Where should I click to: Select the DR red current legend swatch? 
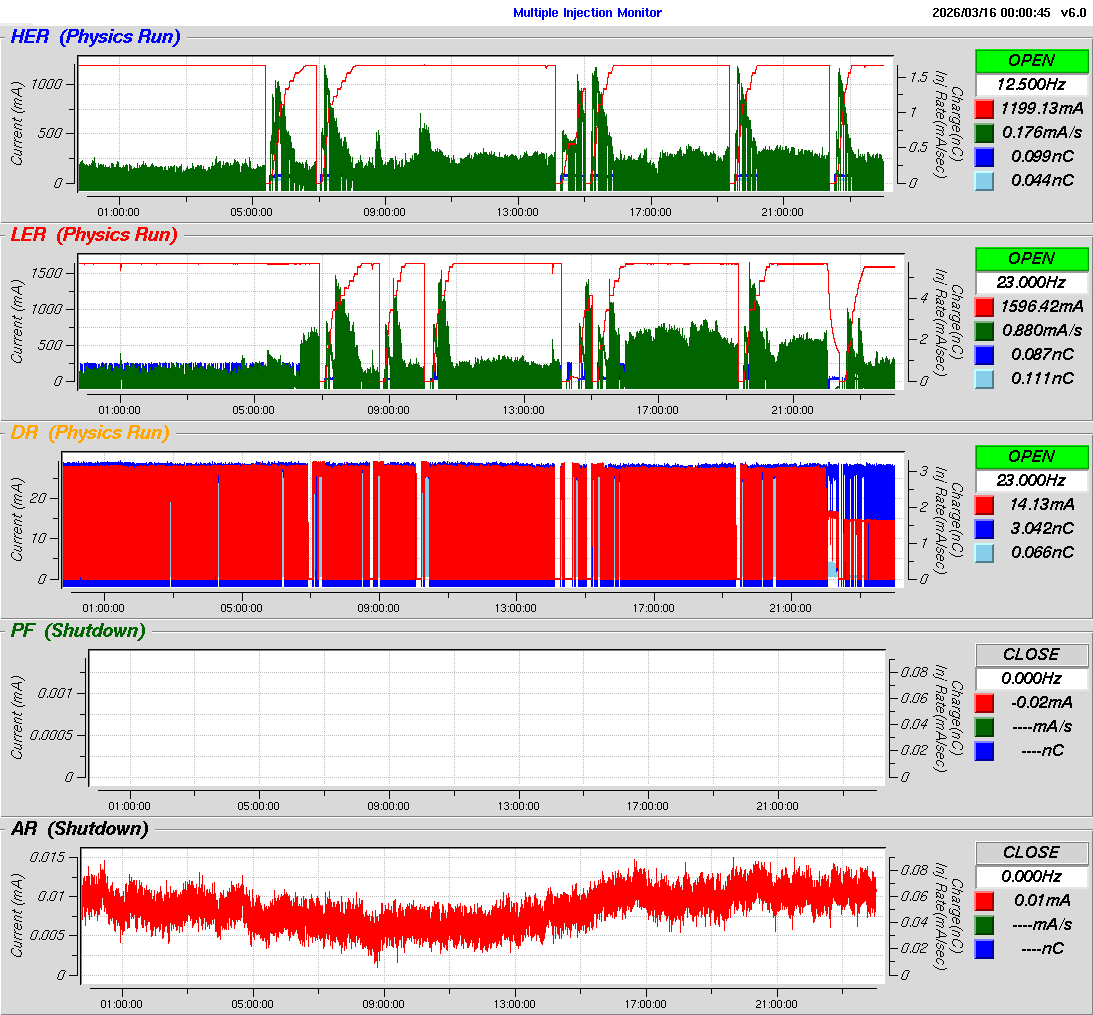(x=984, y=504)
